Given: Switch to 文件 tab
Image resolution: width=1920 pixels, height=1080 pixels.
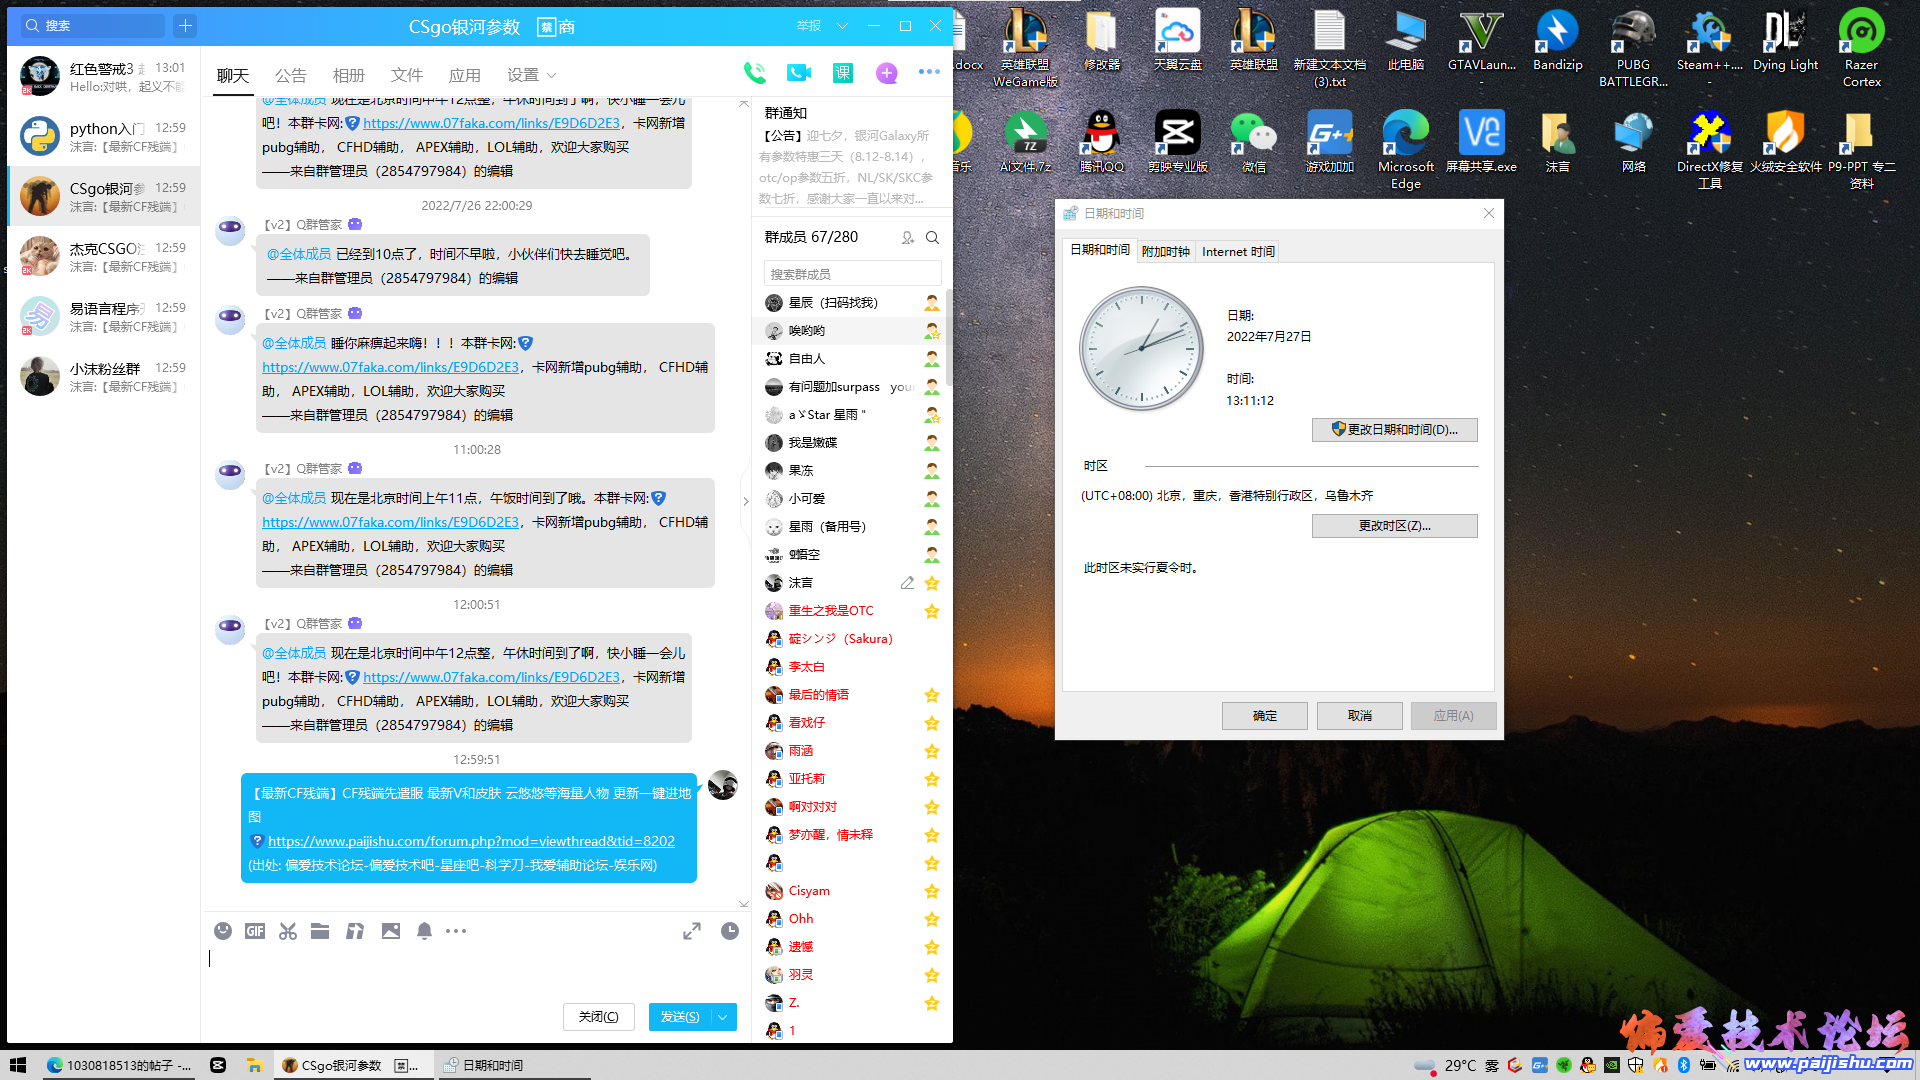Looking at the screenshot, I should point(406,76).
